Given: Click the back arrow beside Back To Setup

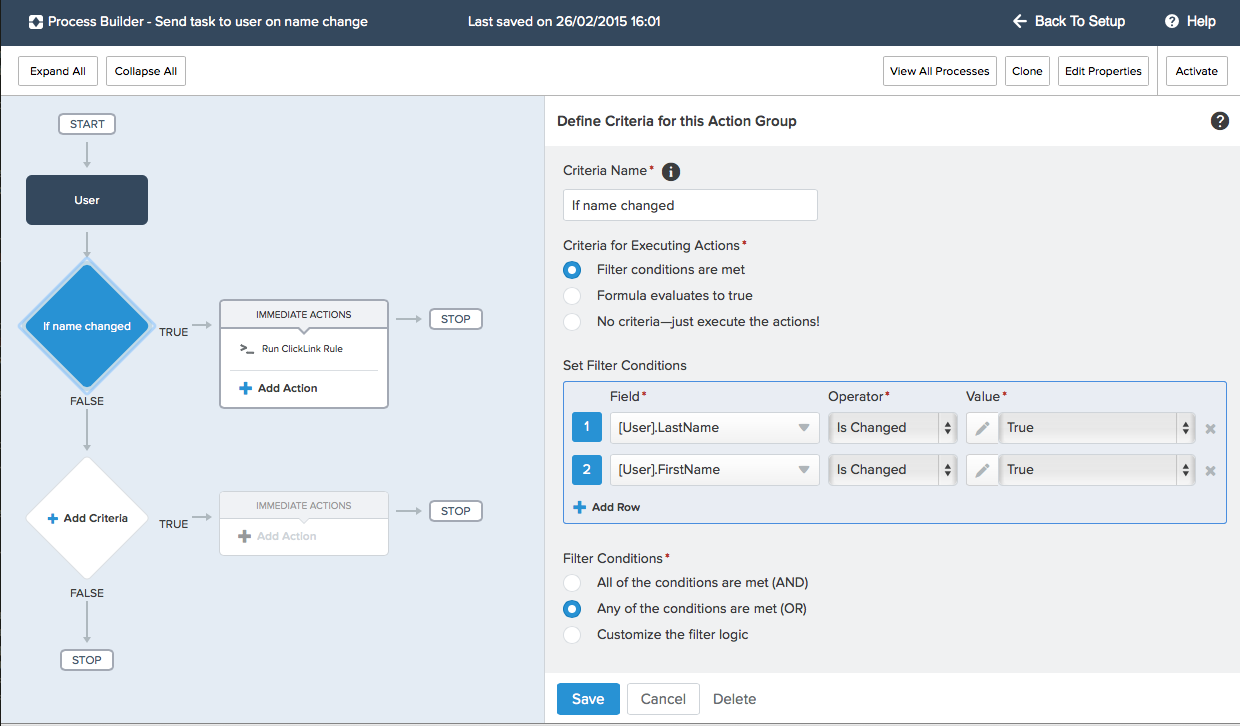Looking at the screenshot, I should click(1020, 20).
